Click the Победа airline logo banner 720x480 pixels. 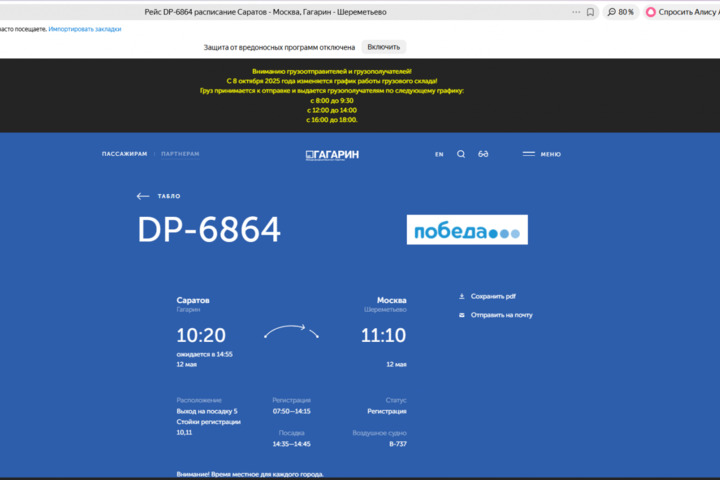467,230
